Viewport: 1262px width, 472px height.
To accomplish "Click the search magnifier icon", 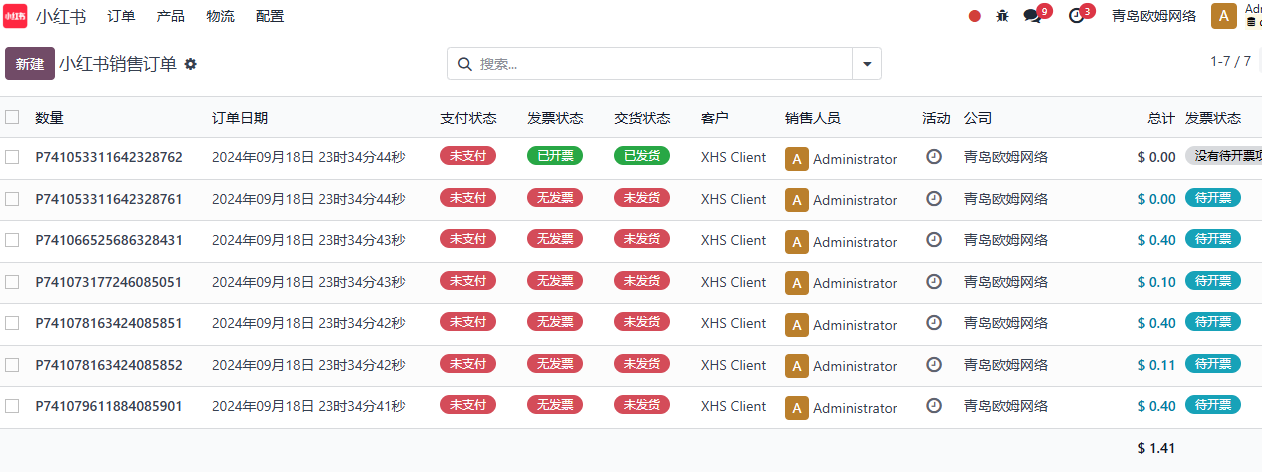I will point(464,64).
